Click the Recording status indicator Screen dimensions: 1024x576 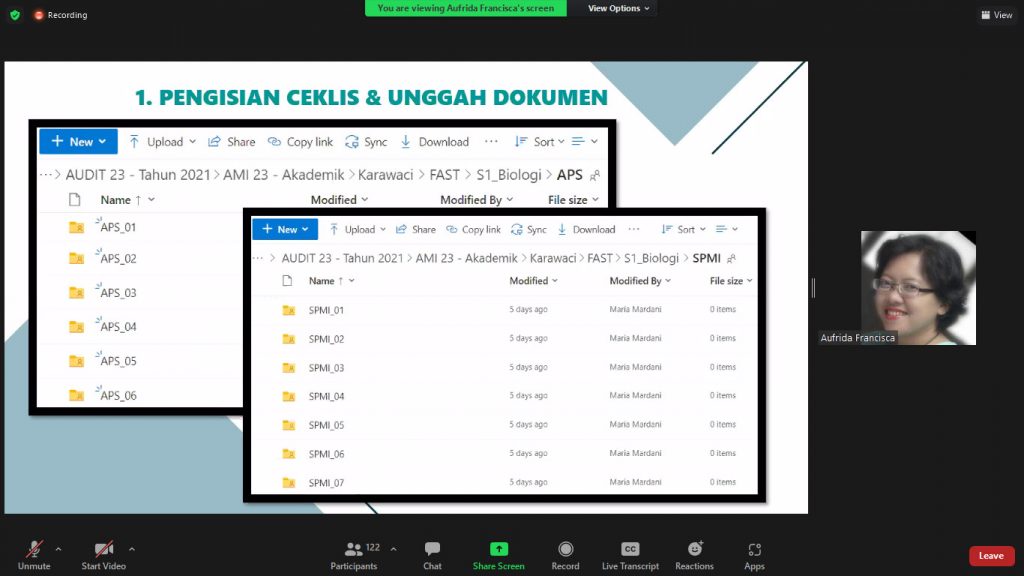click(x=61, y=15)
